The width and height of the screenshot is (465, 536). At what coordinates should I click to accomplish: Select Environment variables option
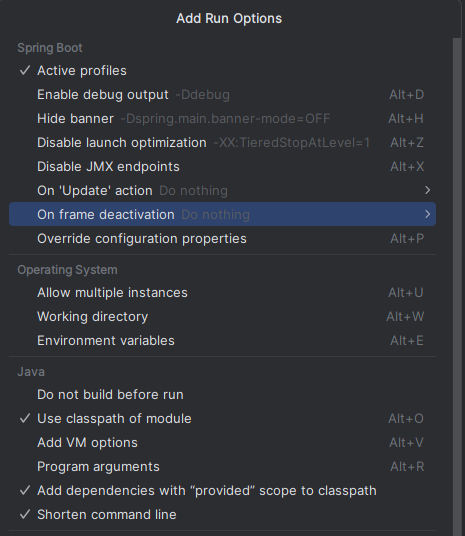[x=222, y=340]
